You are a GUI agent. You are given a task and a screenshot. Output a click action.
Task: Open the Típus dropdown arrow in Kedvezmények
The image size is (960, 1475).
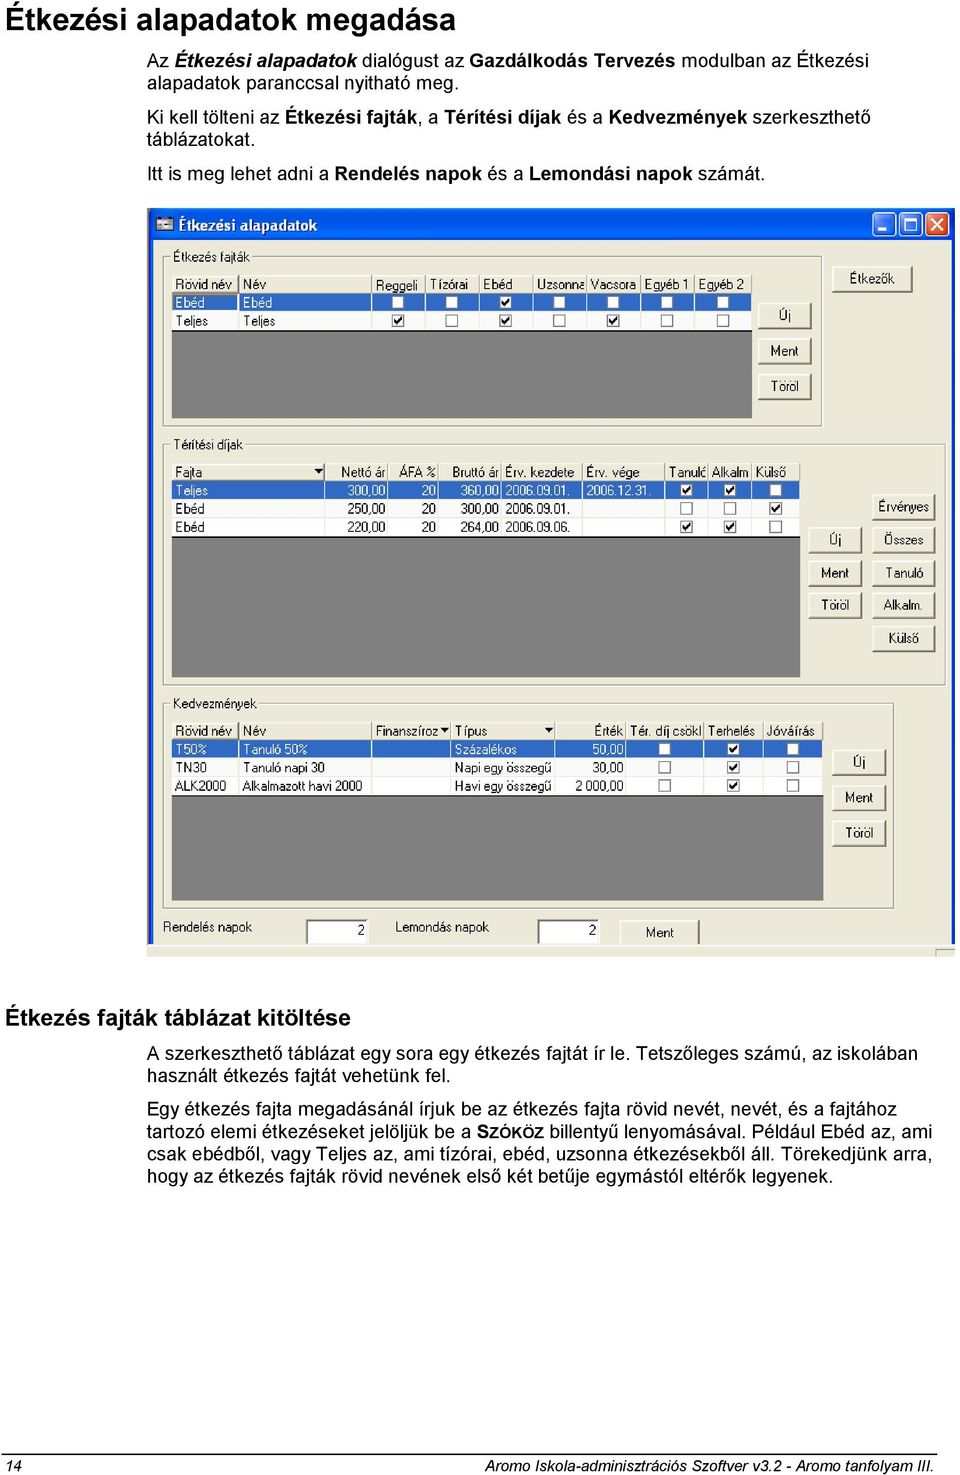548,730
